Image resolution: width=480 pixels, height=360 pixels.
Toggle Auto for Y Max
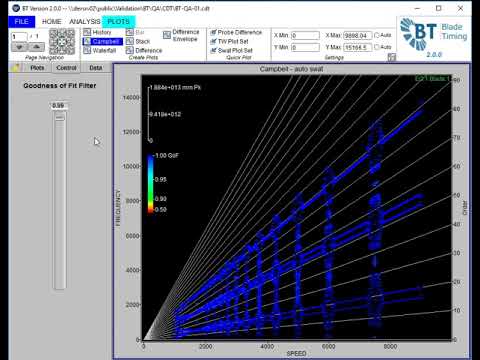[x=377, y=47]
